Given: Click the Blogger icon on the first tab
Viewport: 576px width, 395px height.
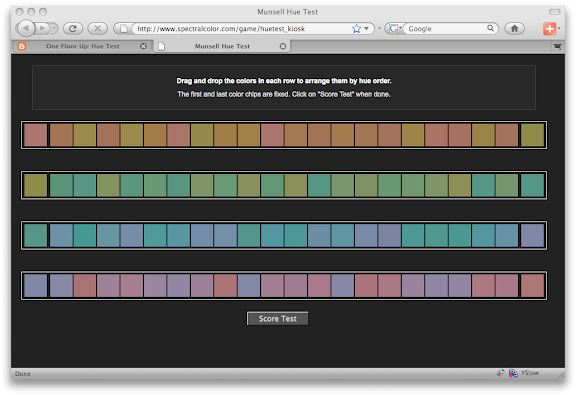Looking at the screenshot, I should click(x=22, y=46).
